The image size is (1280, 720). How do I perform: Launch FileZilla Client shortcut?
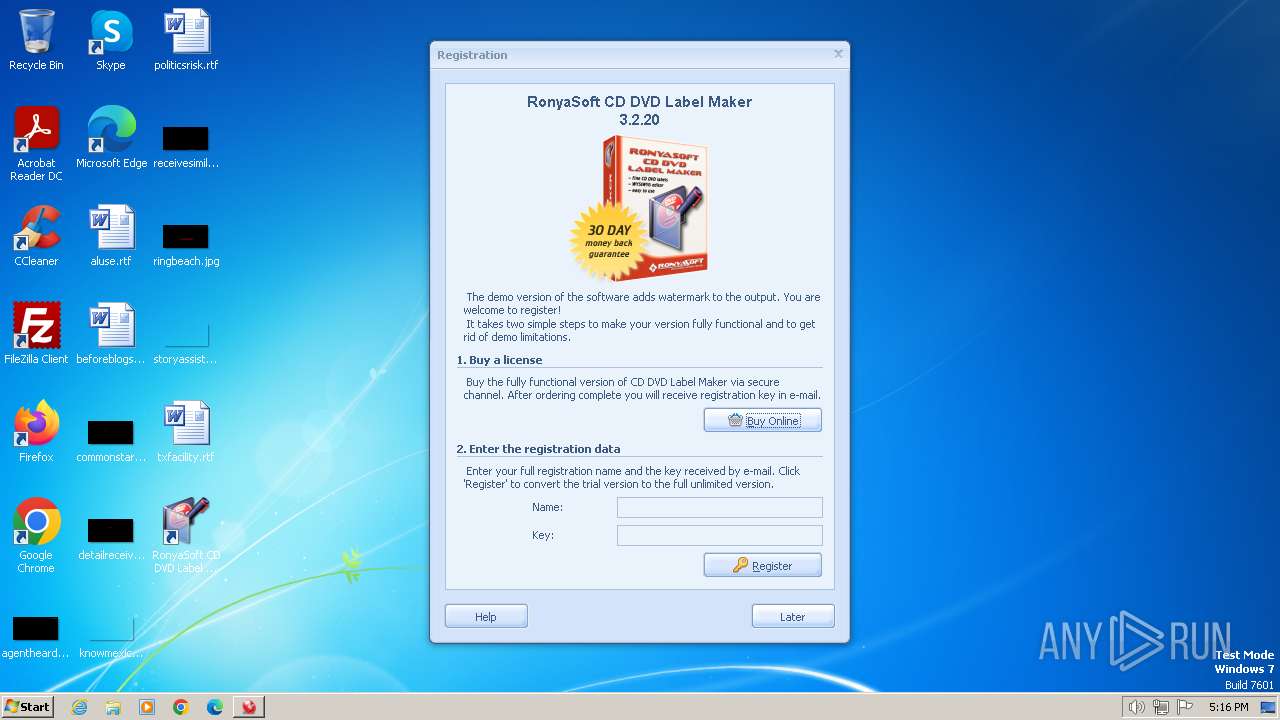click(36, 334)
